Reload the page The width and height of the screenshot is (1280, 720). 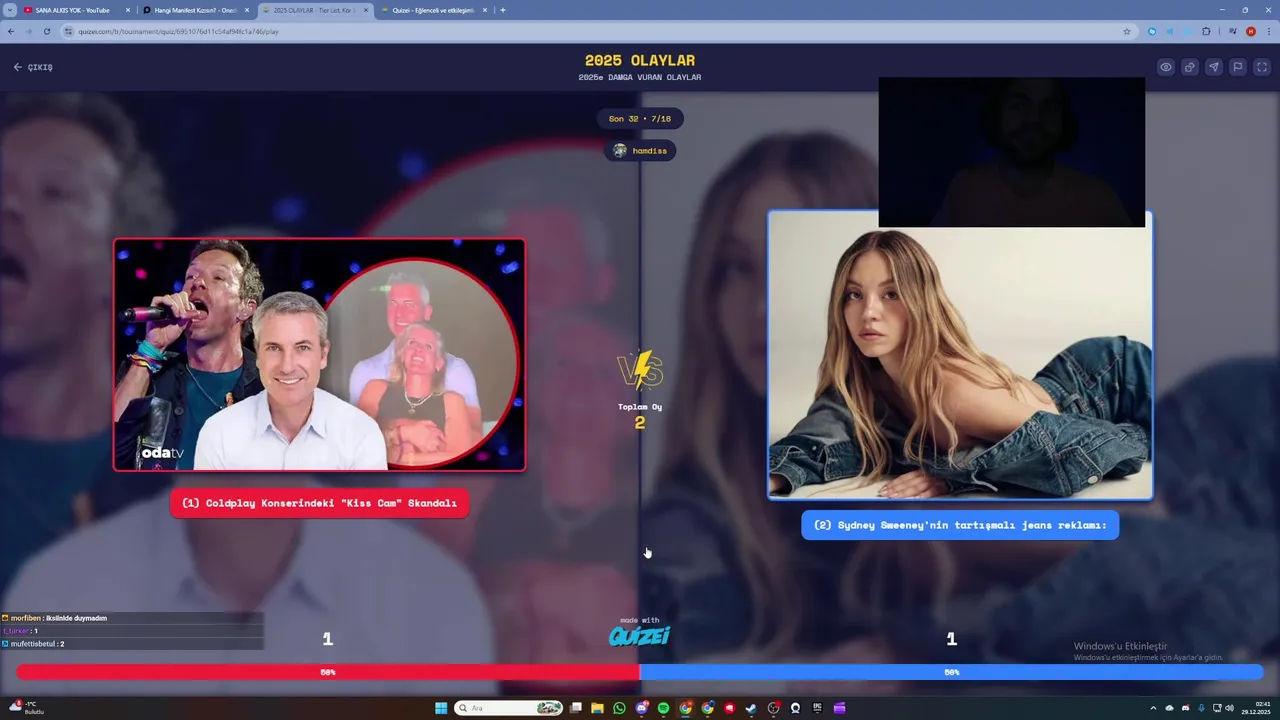coord(46,31)
